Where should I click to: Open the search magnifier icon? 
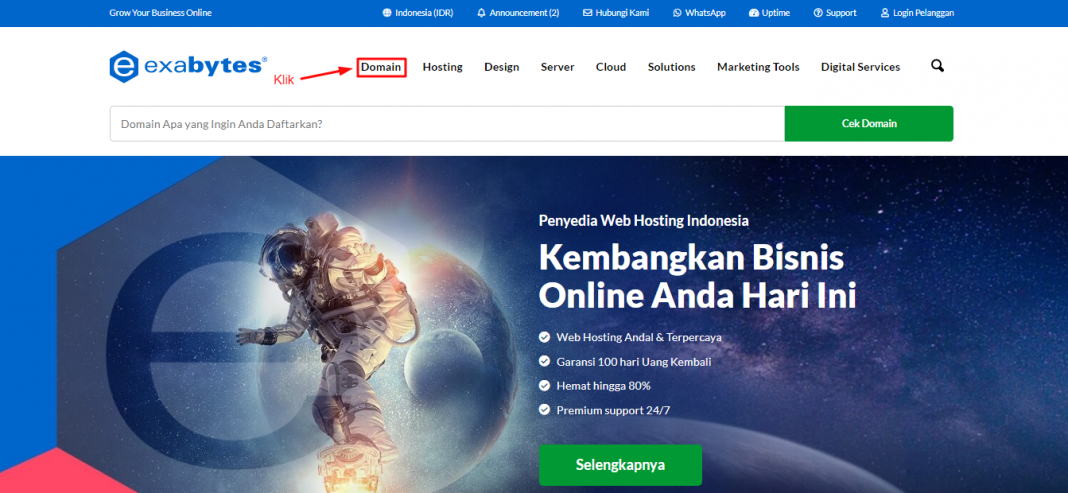coord(937,66)
